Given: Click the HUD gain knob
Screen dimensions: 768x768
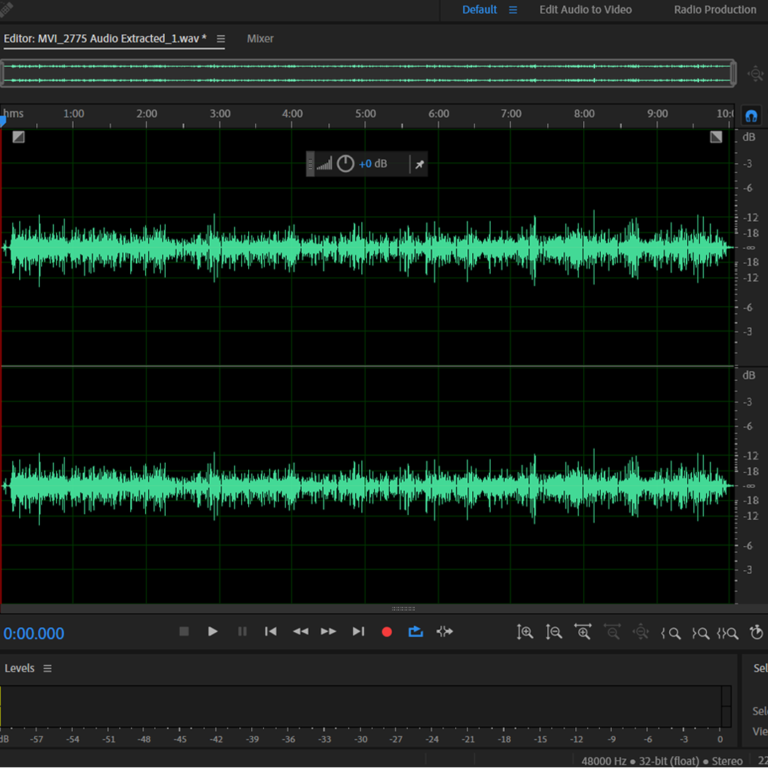Looking at the screenshot, I should [345, 164].
